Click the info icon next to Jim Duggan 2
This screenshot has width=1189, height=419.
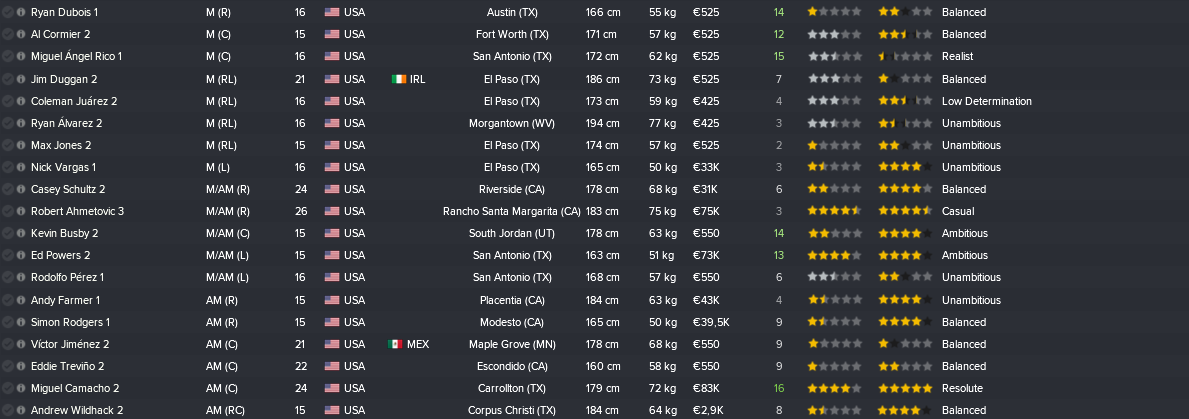point(20,79)
